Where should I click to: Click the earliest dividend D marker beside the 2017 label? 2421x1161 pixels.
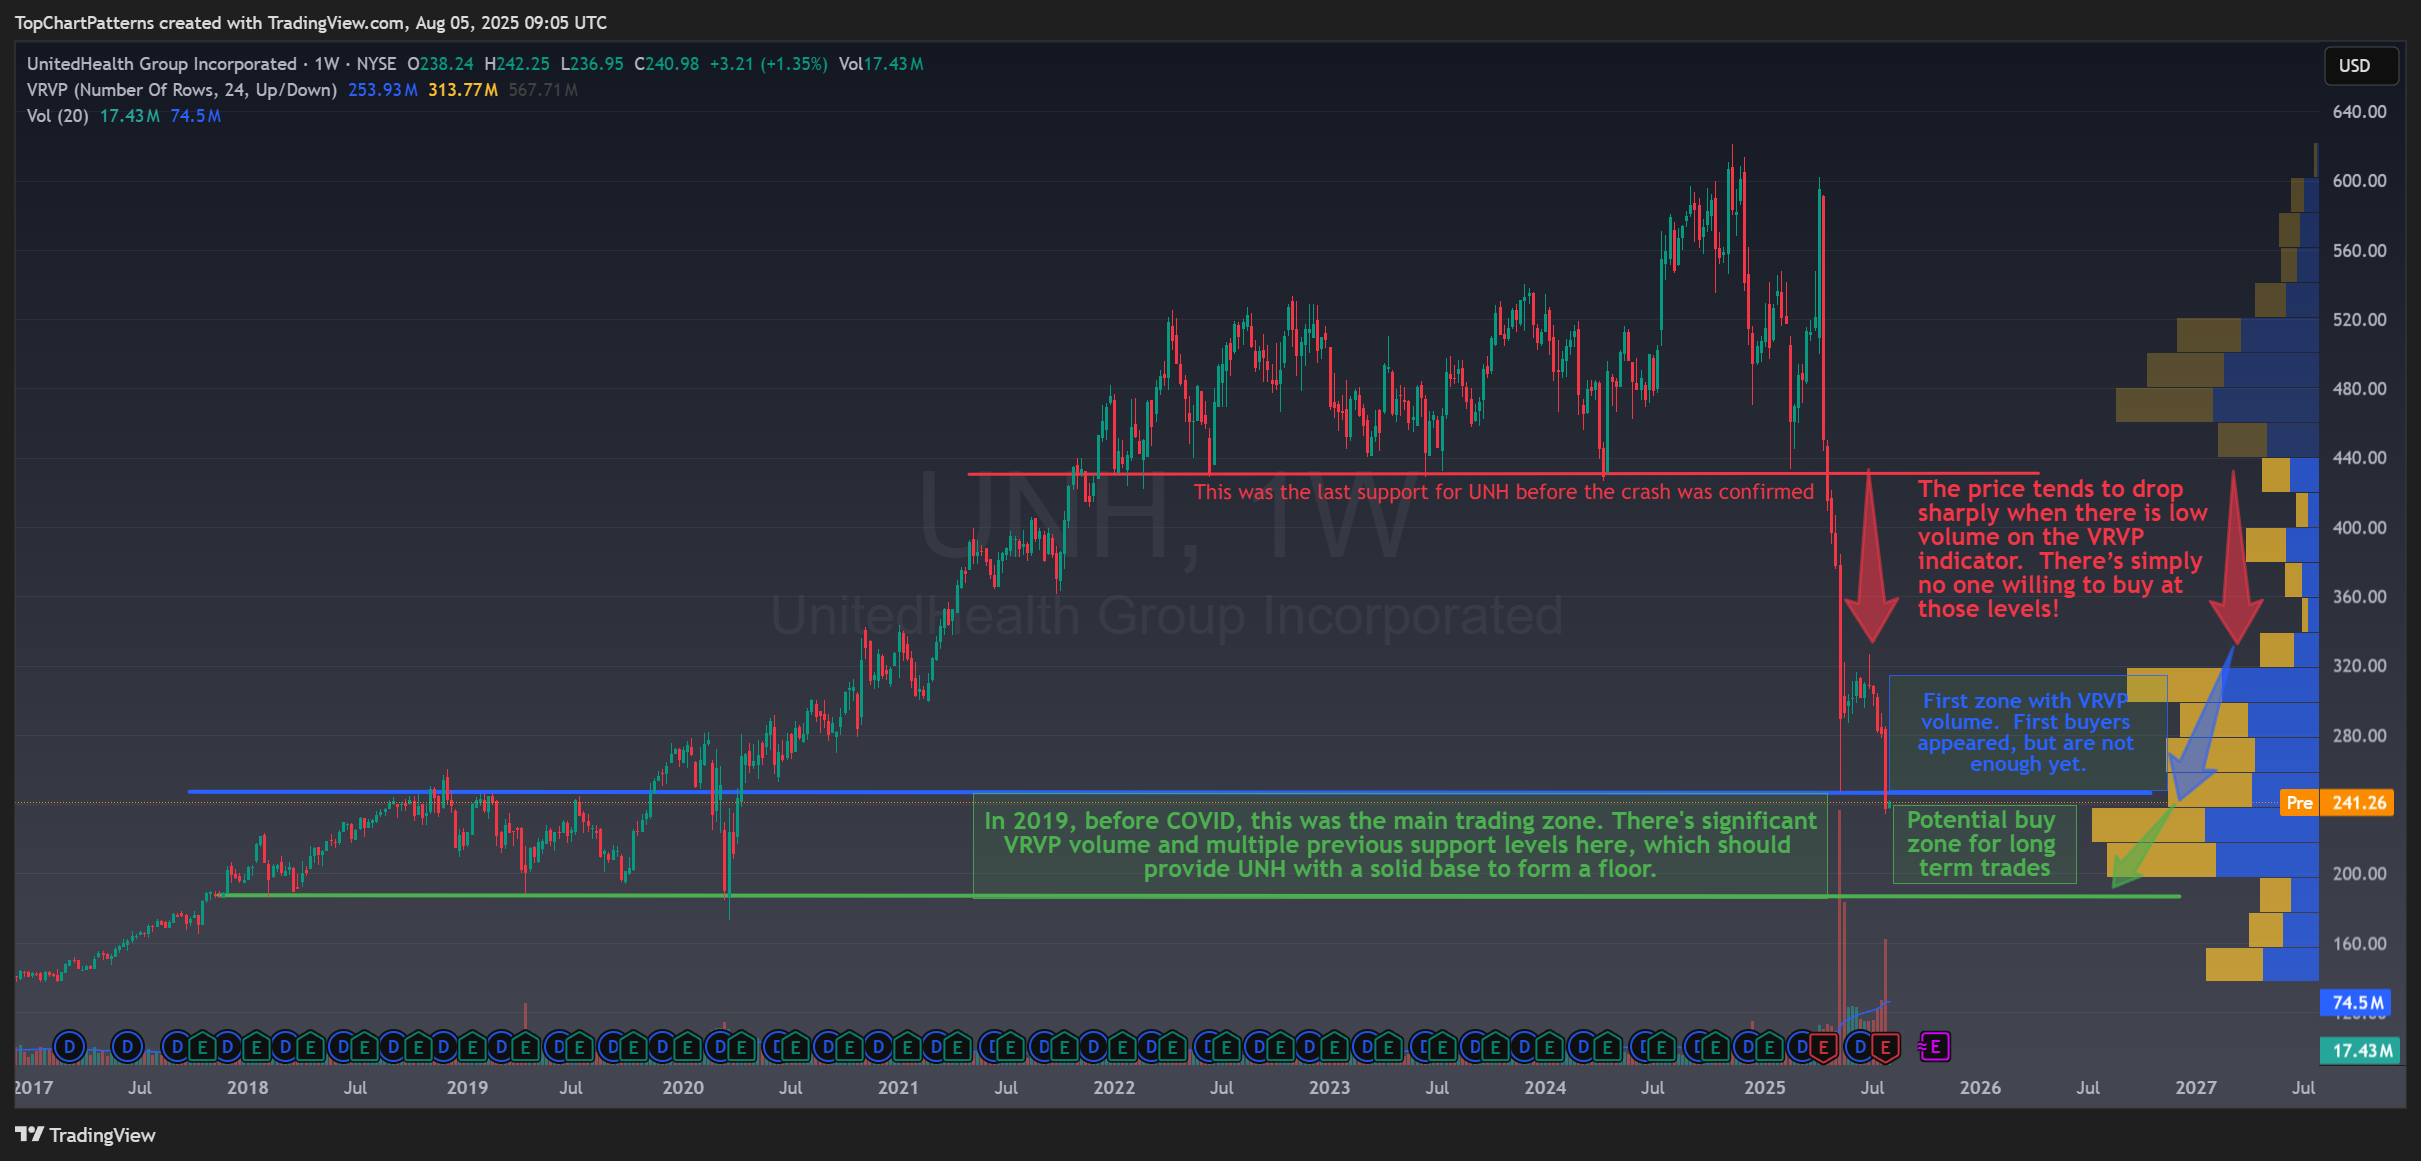[69, 1047]
